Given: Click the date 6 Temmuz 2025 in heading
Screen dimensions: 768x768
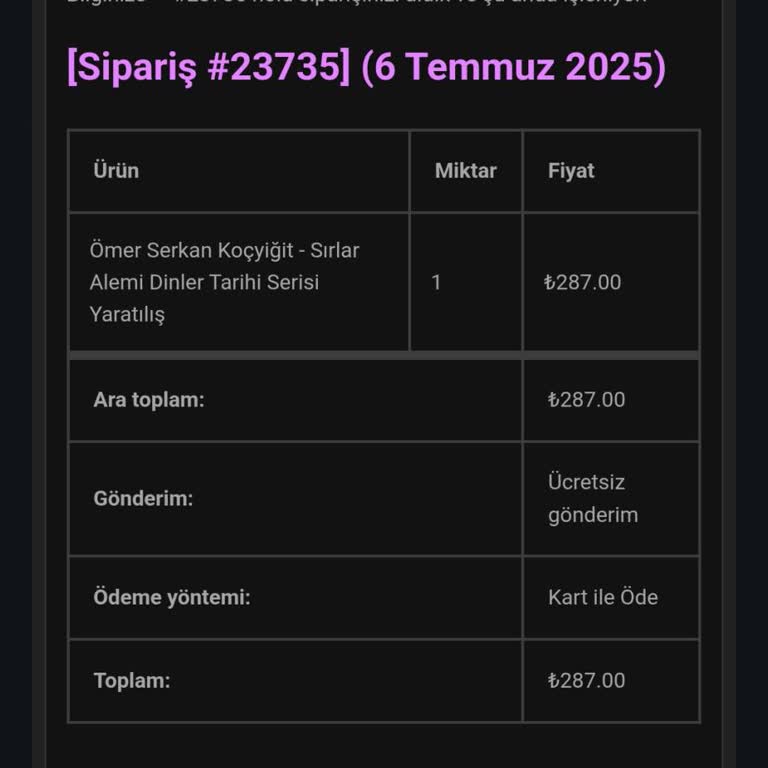Looking at the screenshot, I should click(x=513, y=68).
